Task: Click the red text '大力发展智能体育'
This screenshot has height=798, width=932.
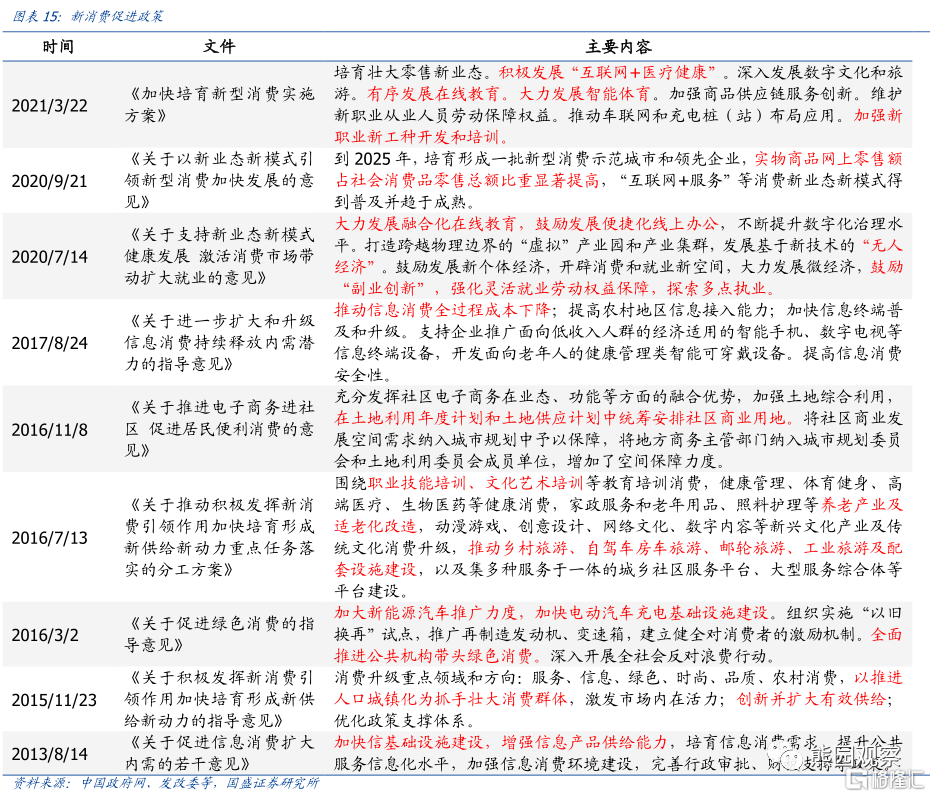Action: pos(584,94)
